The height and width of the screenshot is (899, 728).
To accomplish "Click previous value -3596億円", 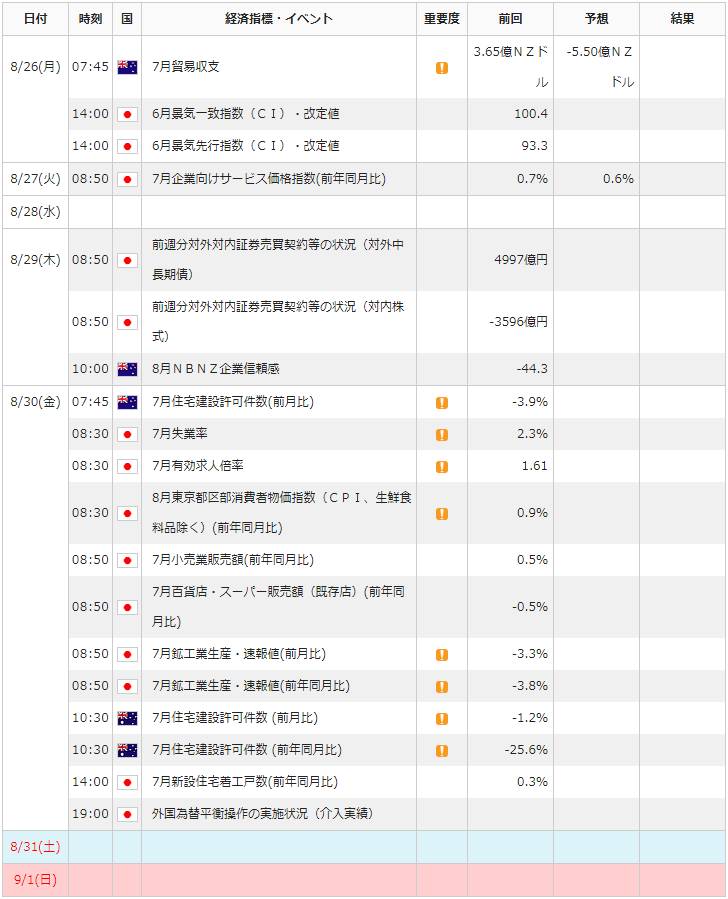I will click(519, 322).
